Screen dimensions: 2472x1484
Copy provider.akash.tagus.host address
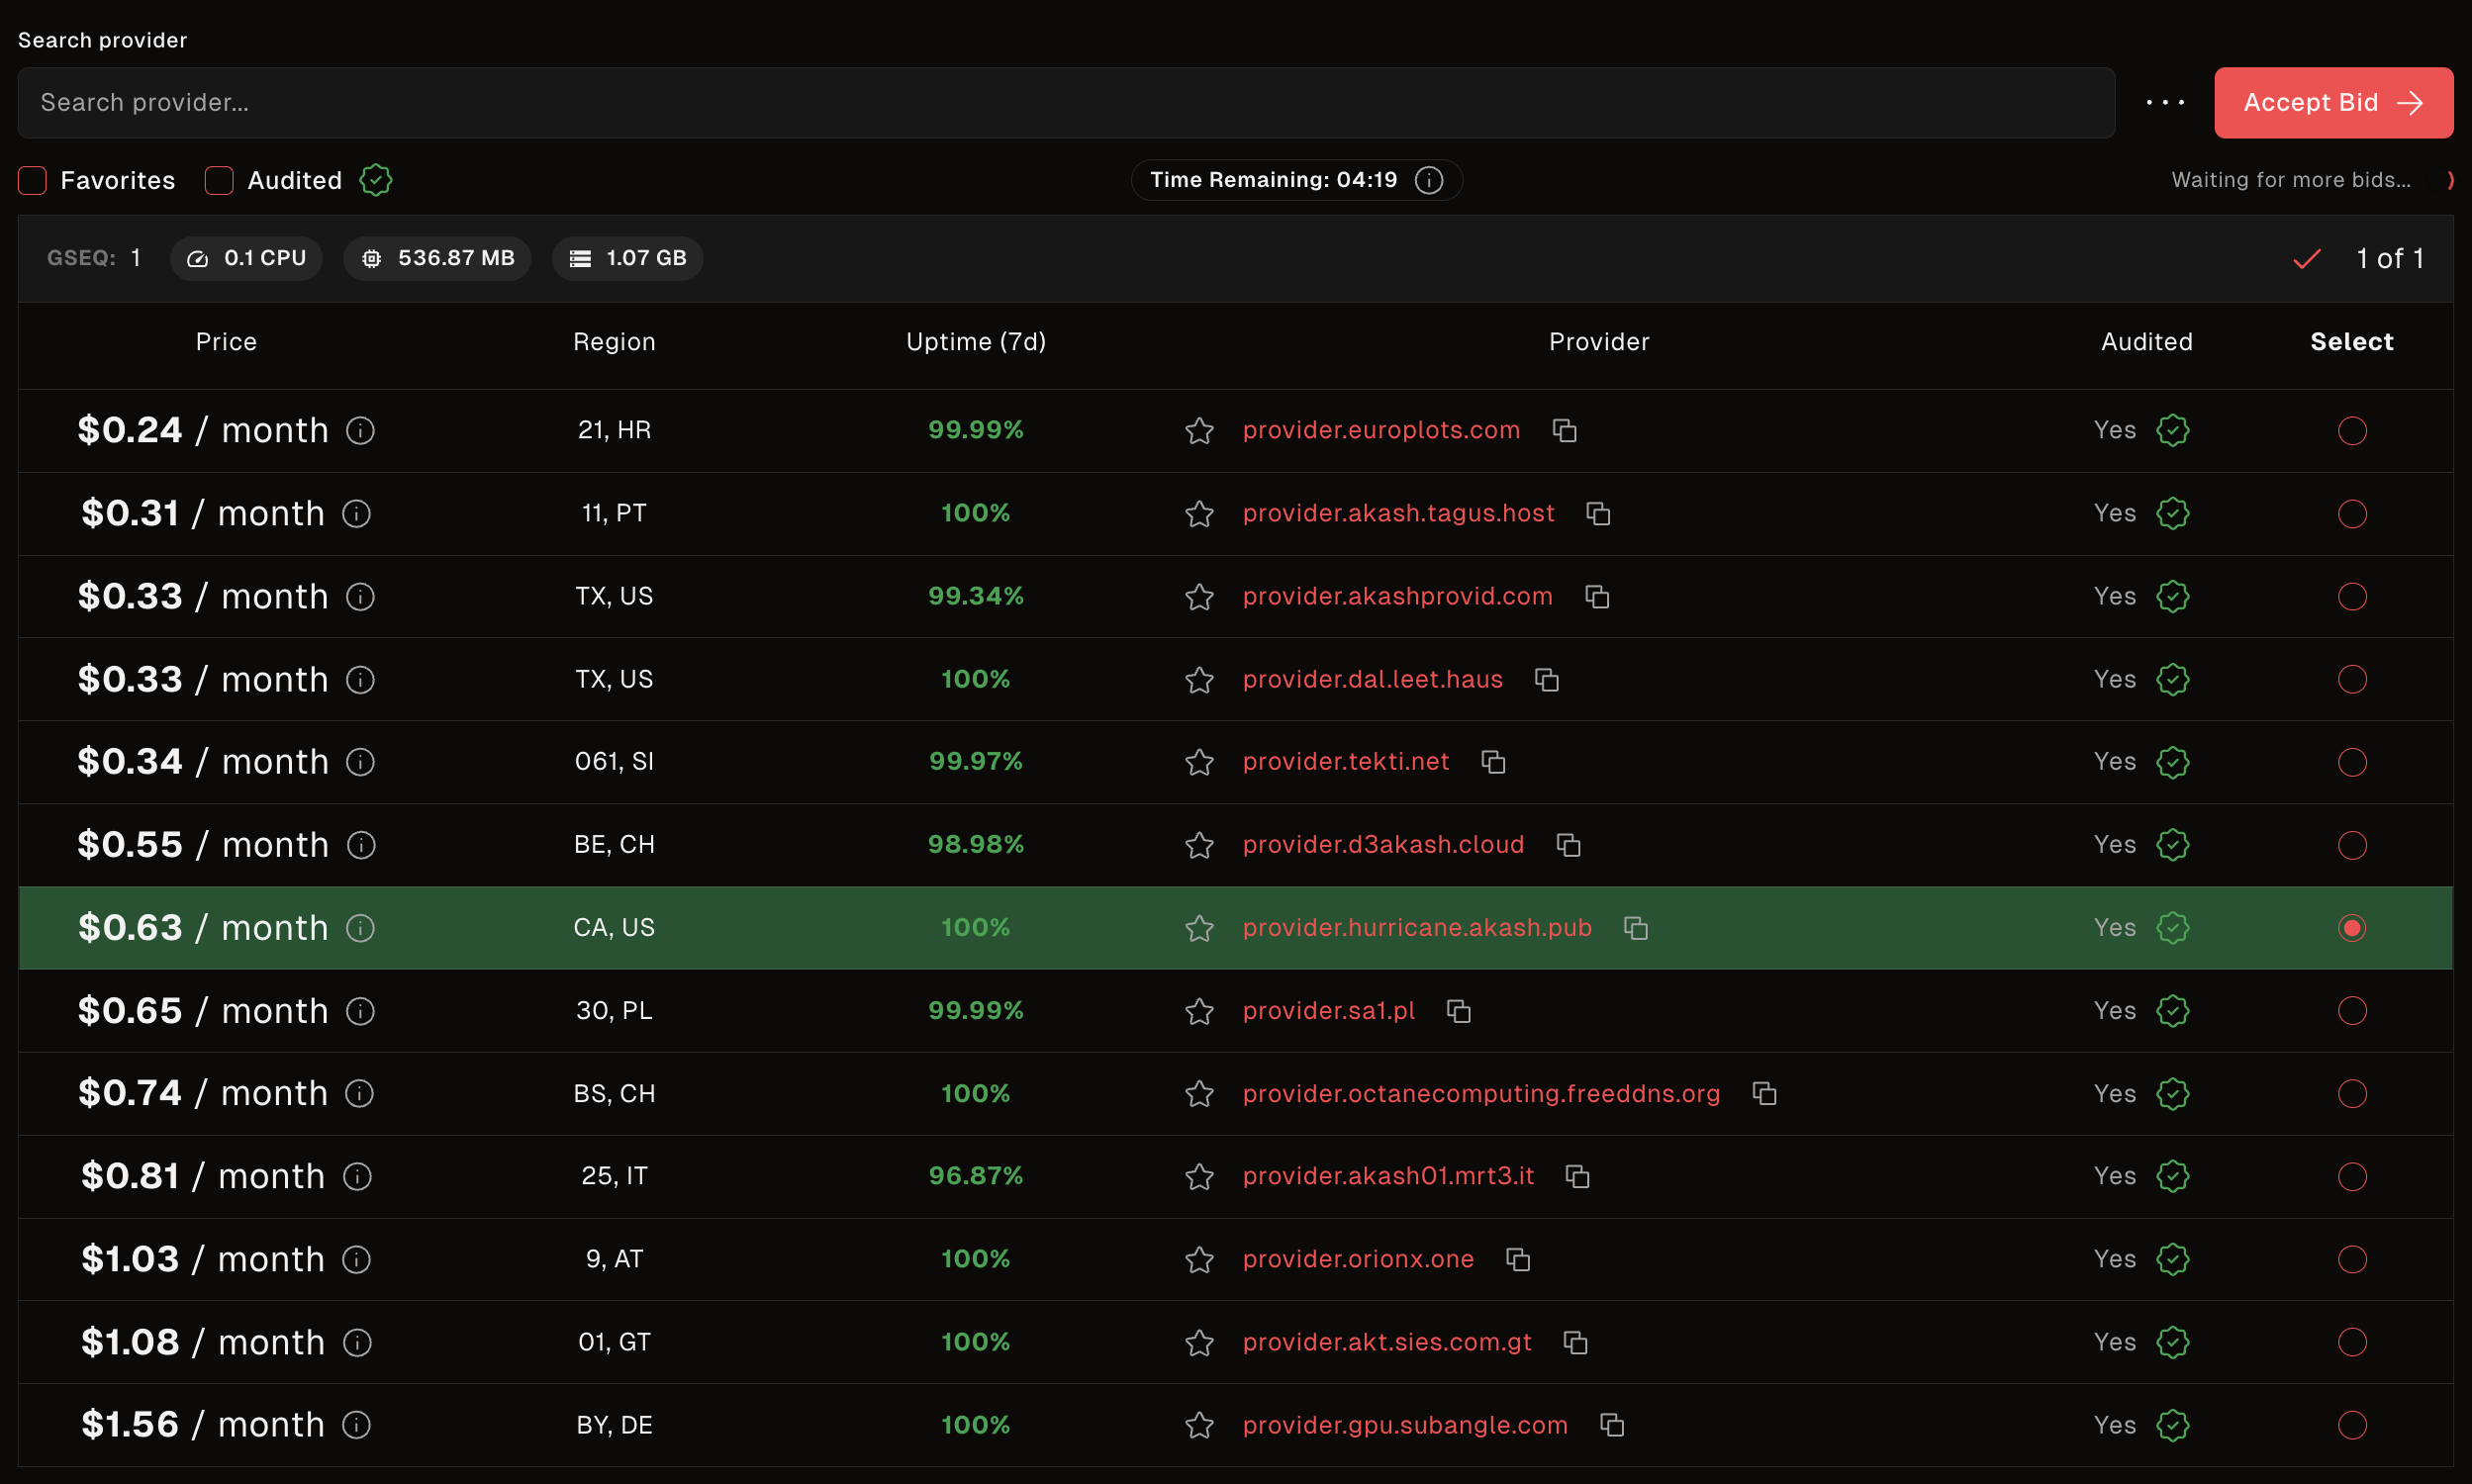pos(1598,514)
